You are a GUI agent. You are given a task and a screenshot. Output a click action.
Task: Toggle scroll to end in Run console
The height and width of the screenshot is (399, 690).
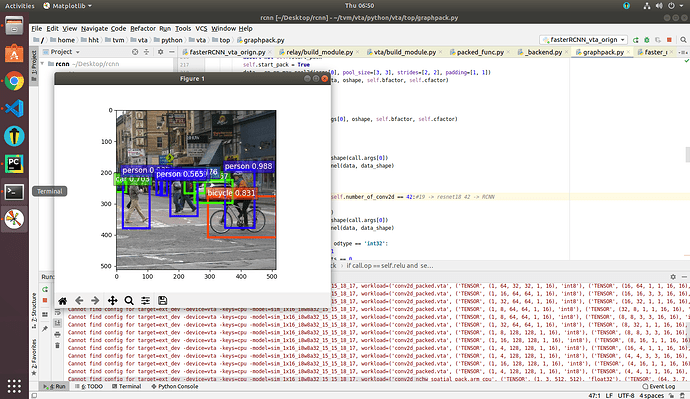(x=58, y=323)
